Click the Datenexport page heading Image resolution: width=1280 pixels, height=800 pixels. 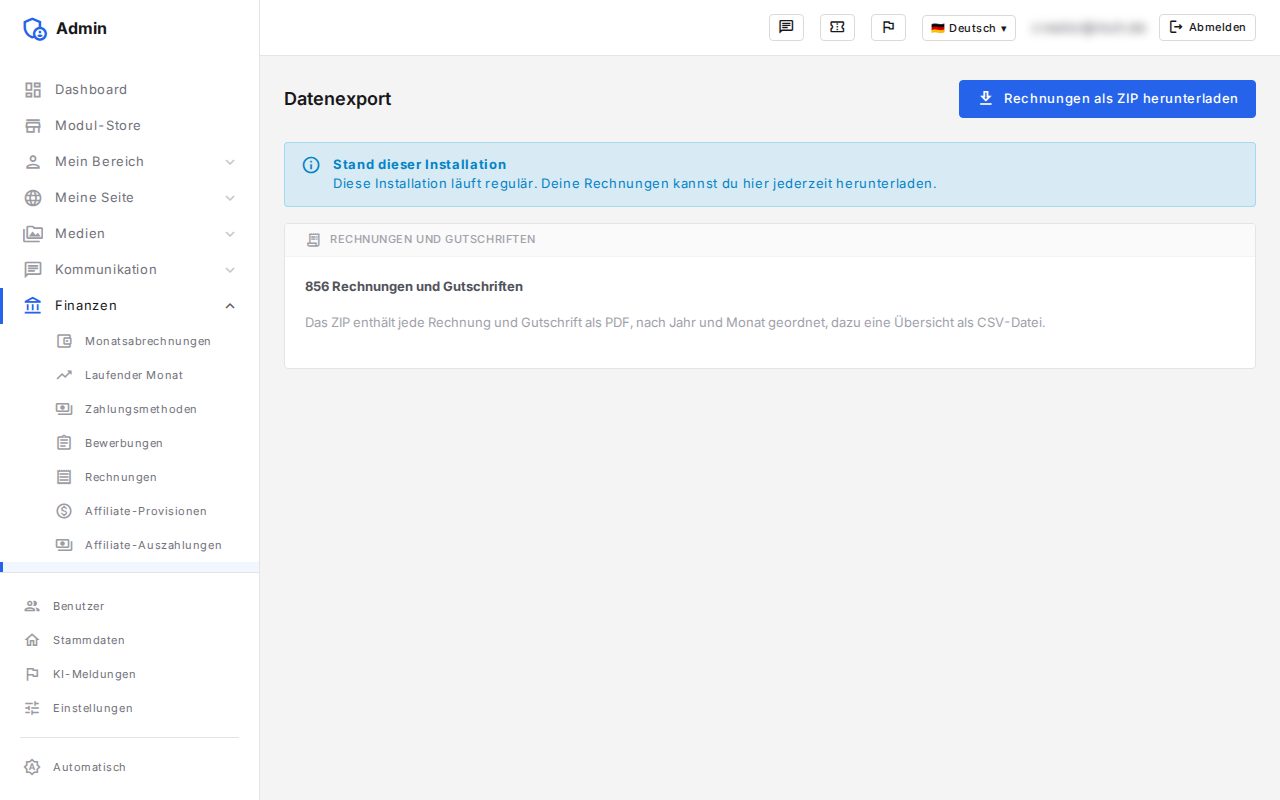pos(337,99)
